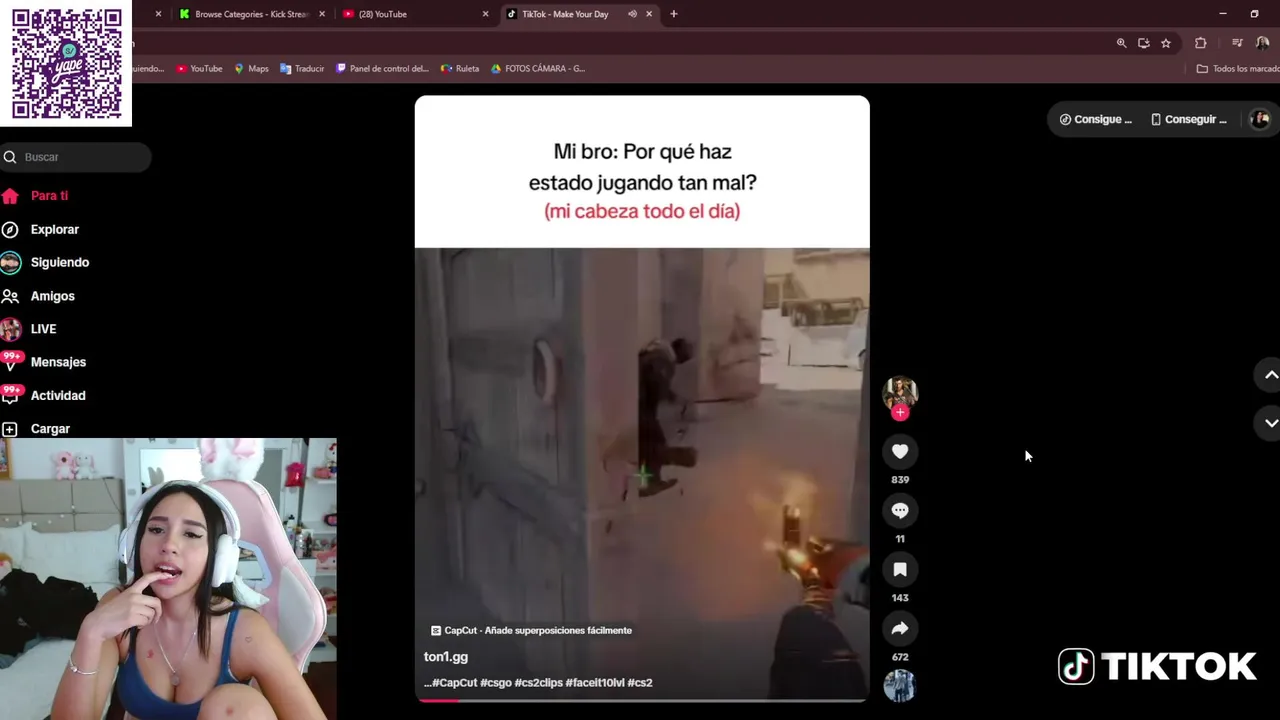Open Todos los marcadores folder
Viewport: 1280px width, 720px height.
coord(1238,69)
